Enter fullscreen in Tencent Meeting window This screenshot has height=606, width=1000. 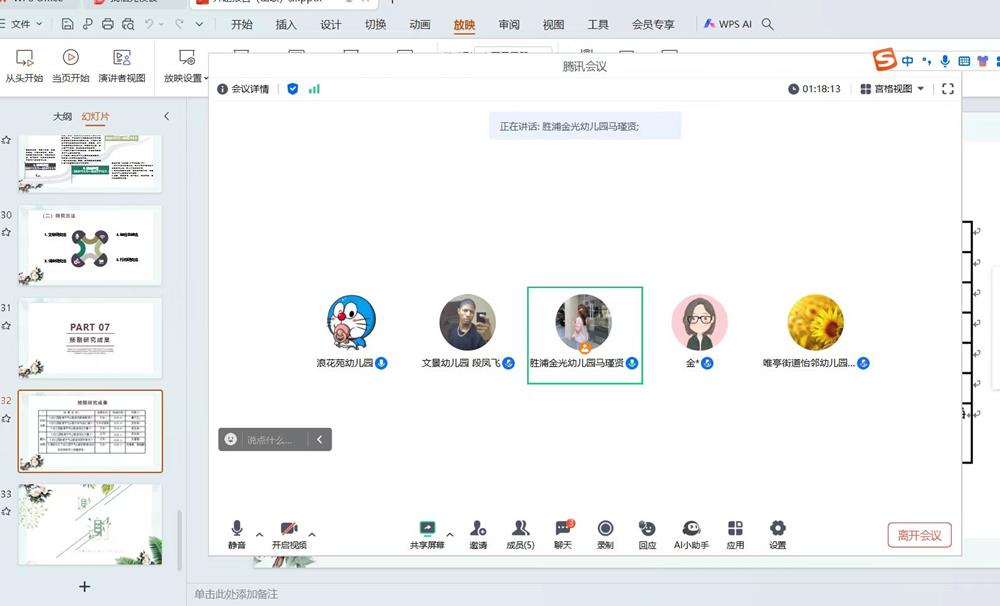coord(948,89)
